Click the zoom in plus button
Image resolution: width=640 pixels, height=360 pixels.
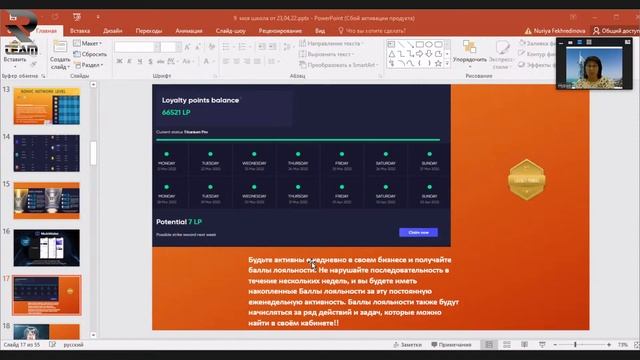[x=609, y=345]
